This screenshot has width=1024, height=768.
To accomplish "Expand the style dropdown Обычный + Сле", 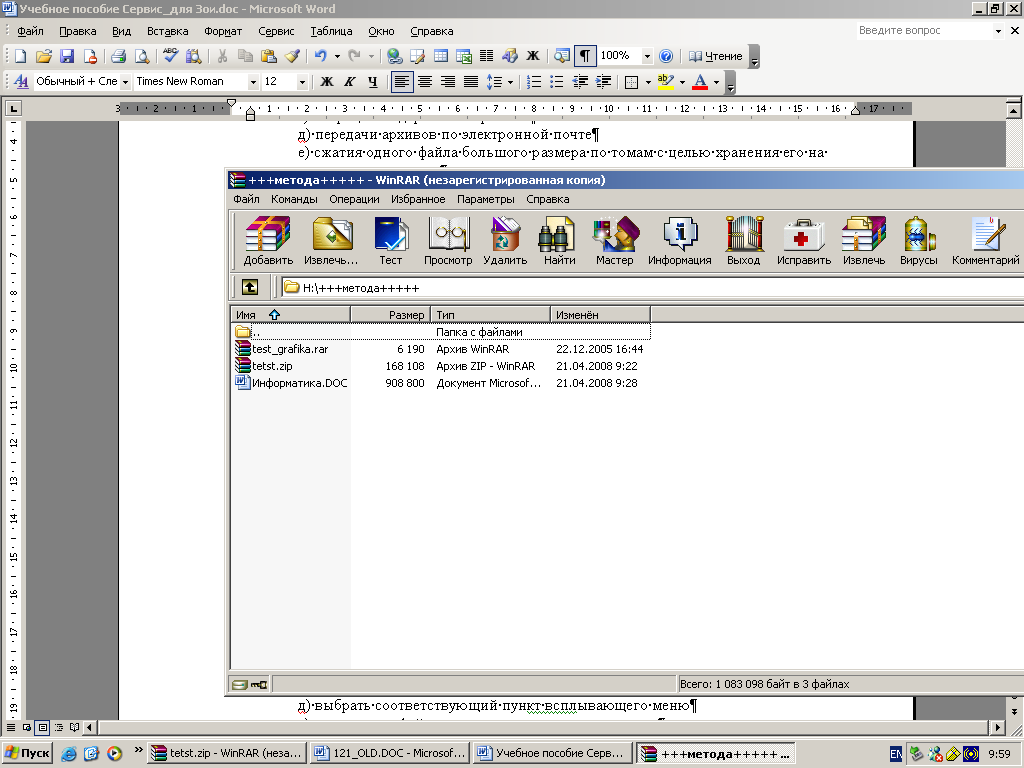I will pyautogui.click(x=125, y=82).
